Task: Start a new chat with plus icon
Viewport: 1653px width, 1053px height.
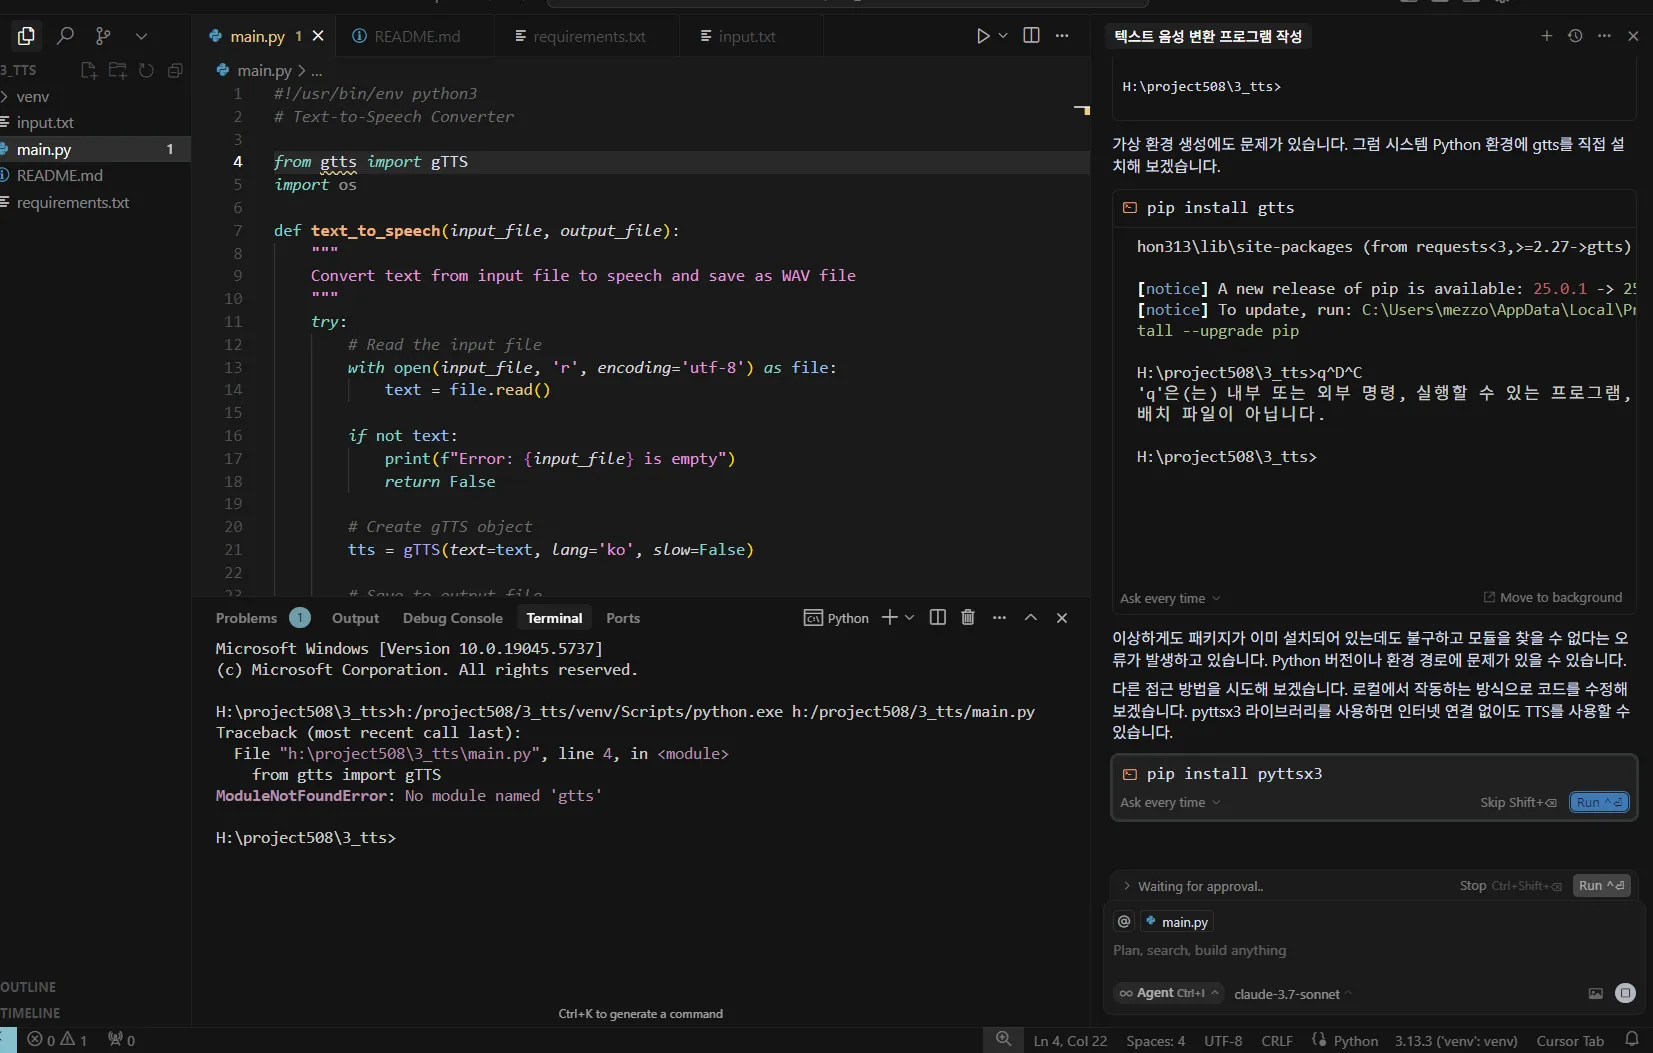Action: tap(1546, 36)
